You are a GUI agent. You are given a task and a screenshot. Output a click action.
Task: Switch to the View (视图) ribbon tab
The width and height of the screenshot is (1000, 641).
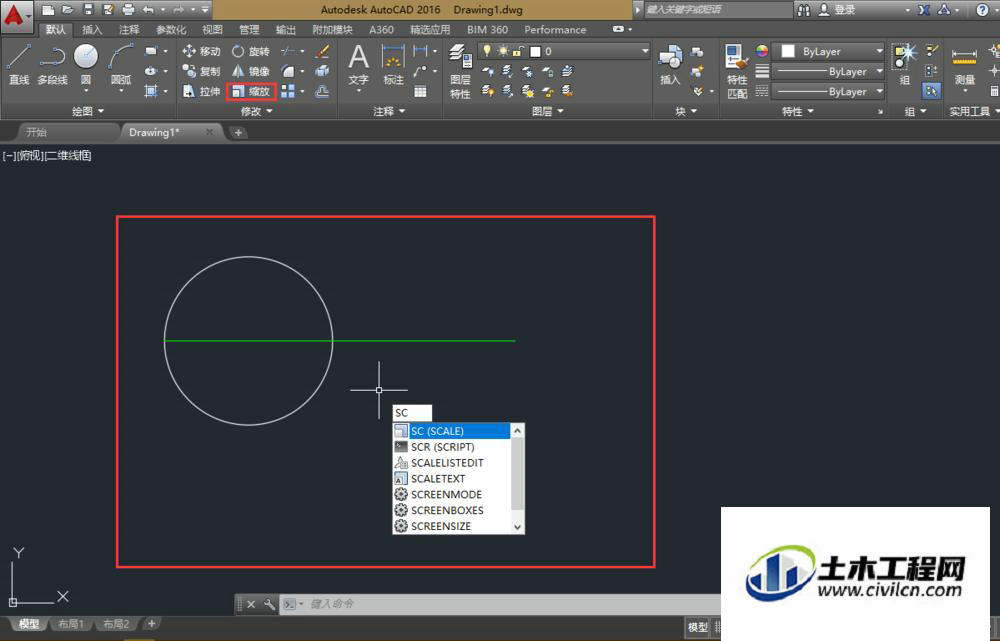[x=212, y=29]
